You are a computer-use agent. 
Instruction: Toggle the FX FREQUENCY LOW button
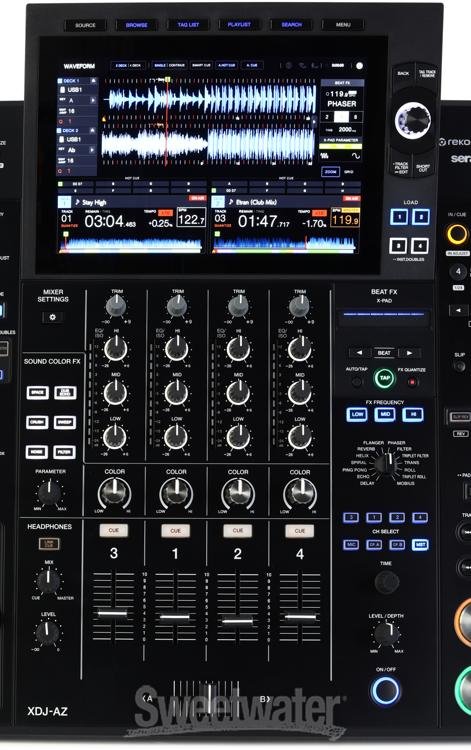tap(357, 414)
